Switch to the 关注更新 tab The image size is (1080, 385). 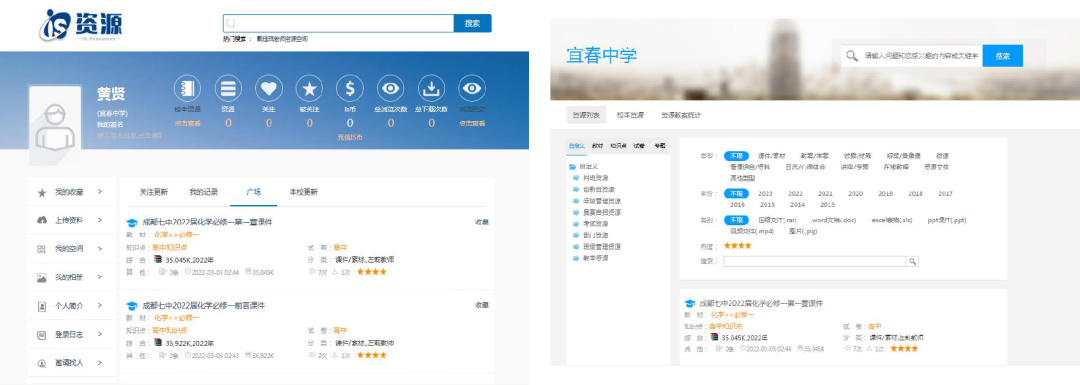click(154, 192)
